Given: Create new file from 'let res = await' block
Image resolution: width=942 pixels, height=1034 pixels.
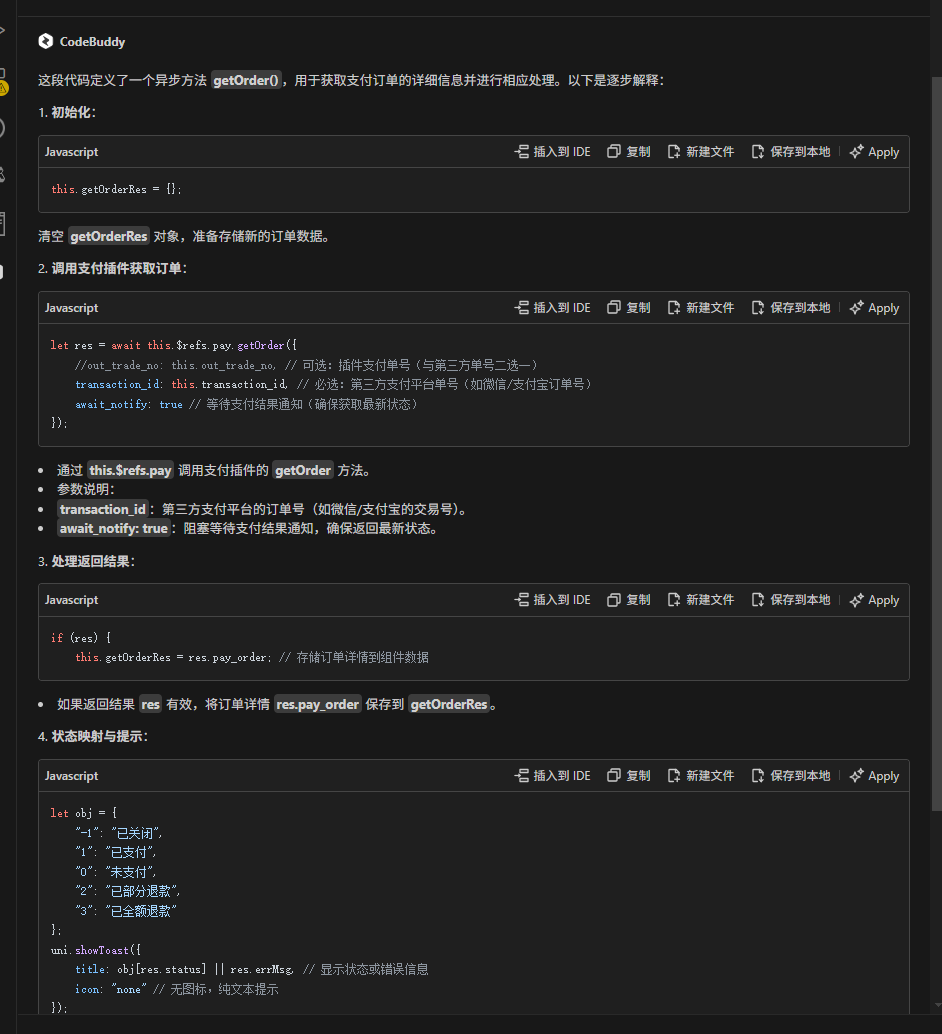Looking at the screenshot, I should point(701,307).
